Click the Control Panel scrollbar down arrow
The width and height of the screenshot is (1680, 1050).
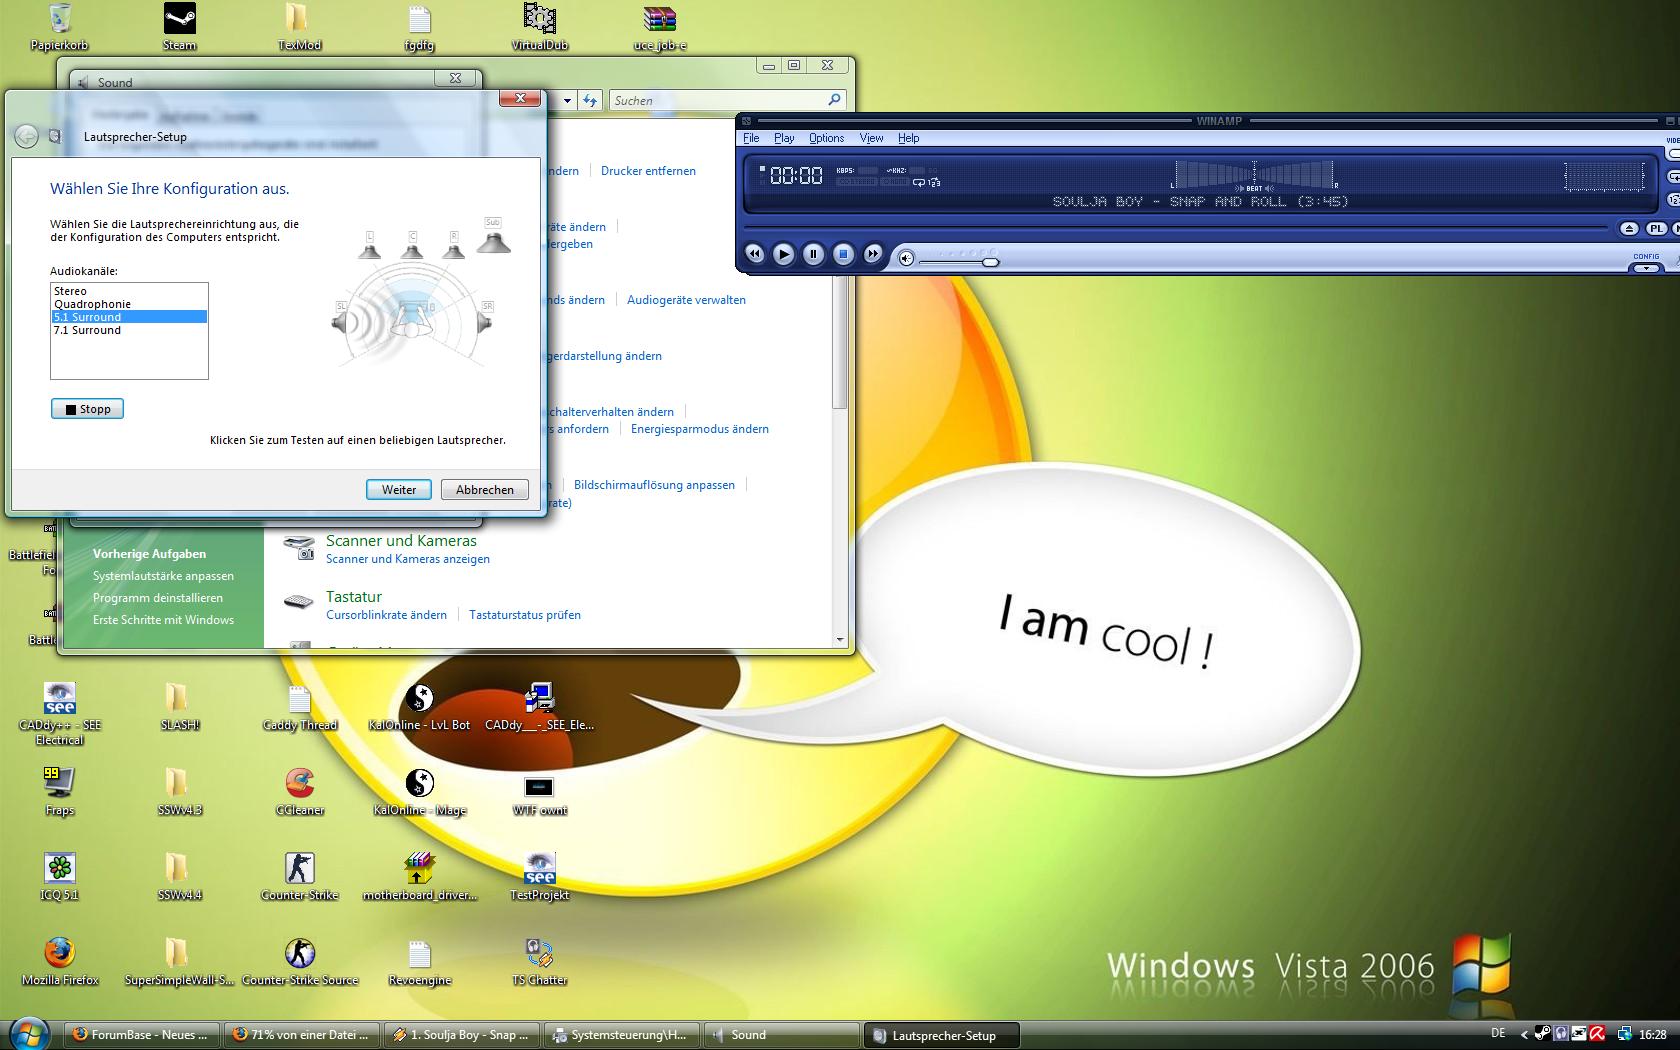(840, 640)
